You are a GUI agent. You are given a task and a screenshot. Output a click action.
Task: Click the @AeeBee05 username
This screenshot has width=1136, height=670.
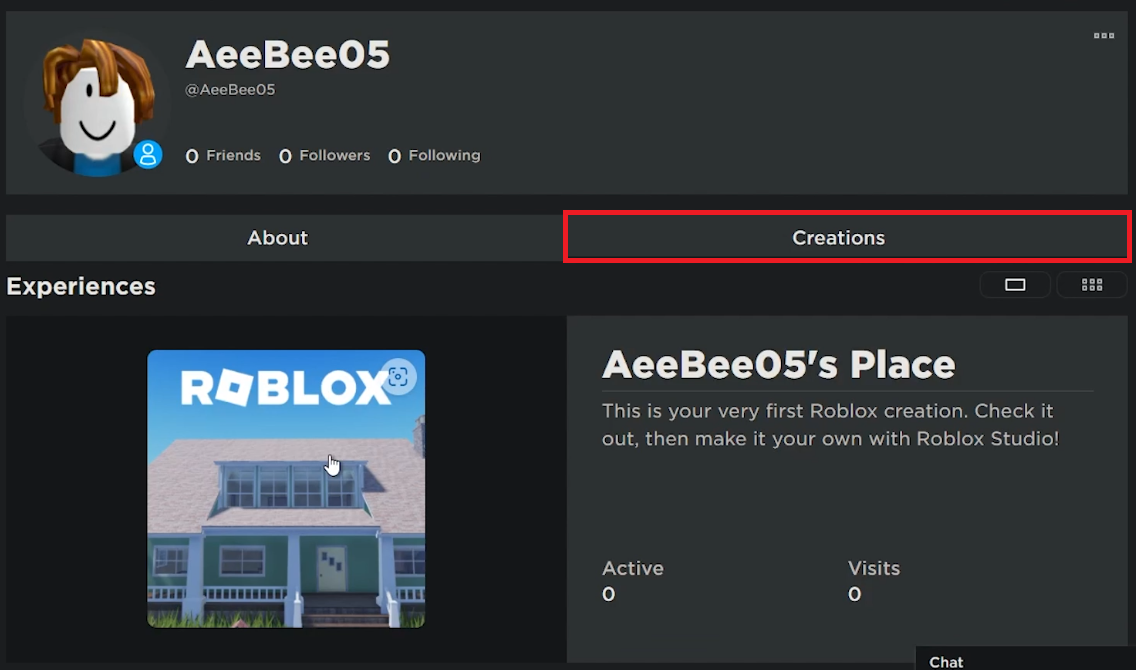coord(231,89)
